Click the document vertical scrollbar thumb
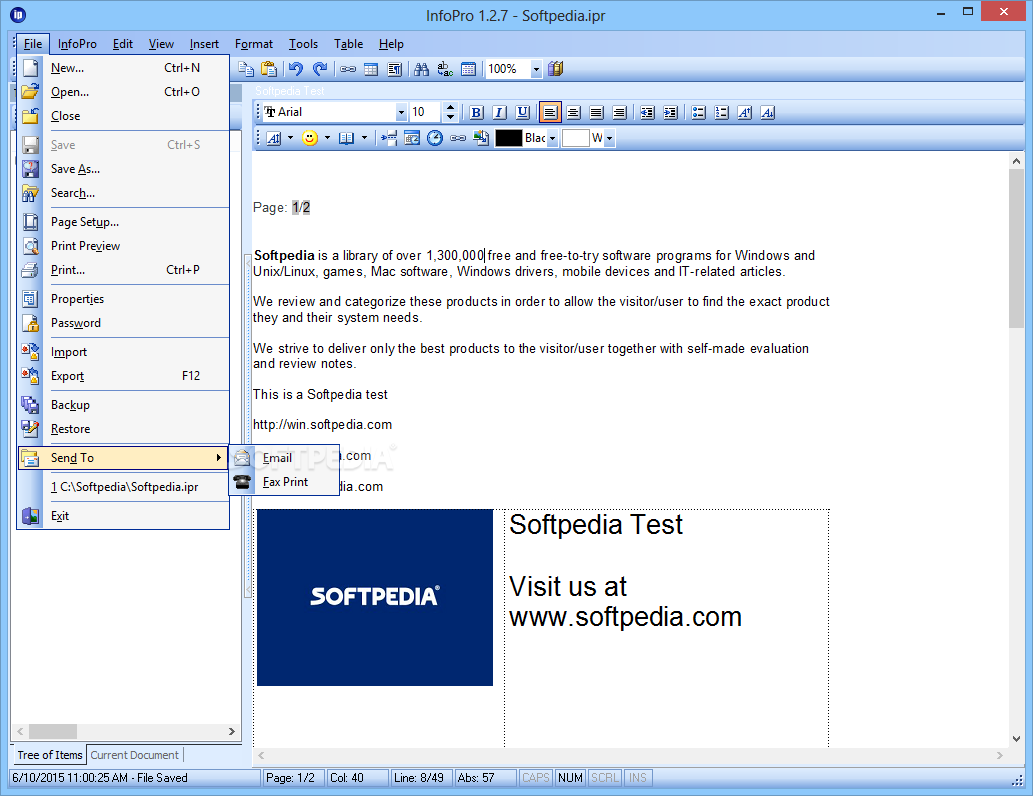Screen dimensions: 1033x796 point(1016,248)
